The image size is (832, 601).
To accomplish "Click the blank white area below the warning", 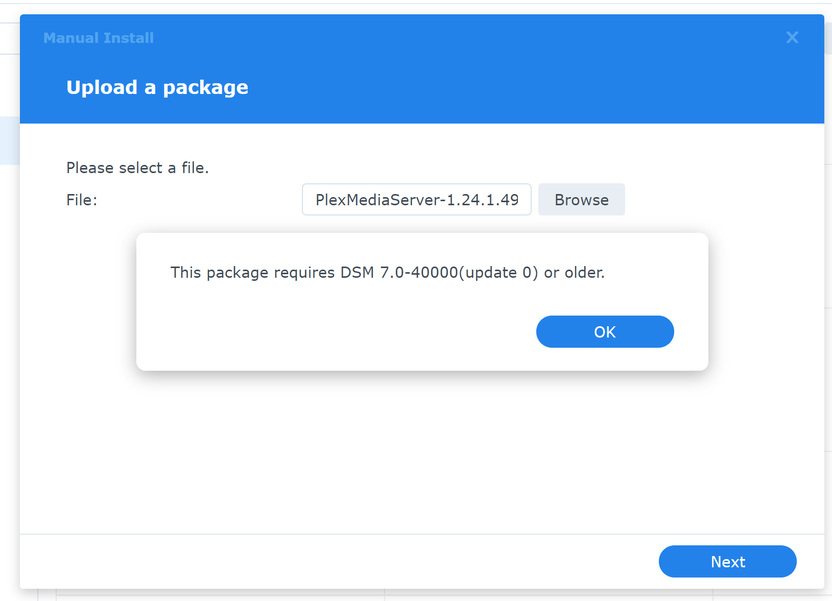I will tap(400, 450).
